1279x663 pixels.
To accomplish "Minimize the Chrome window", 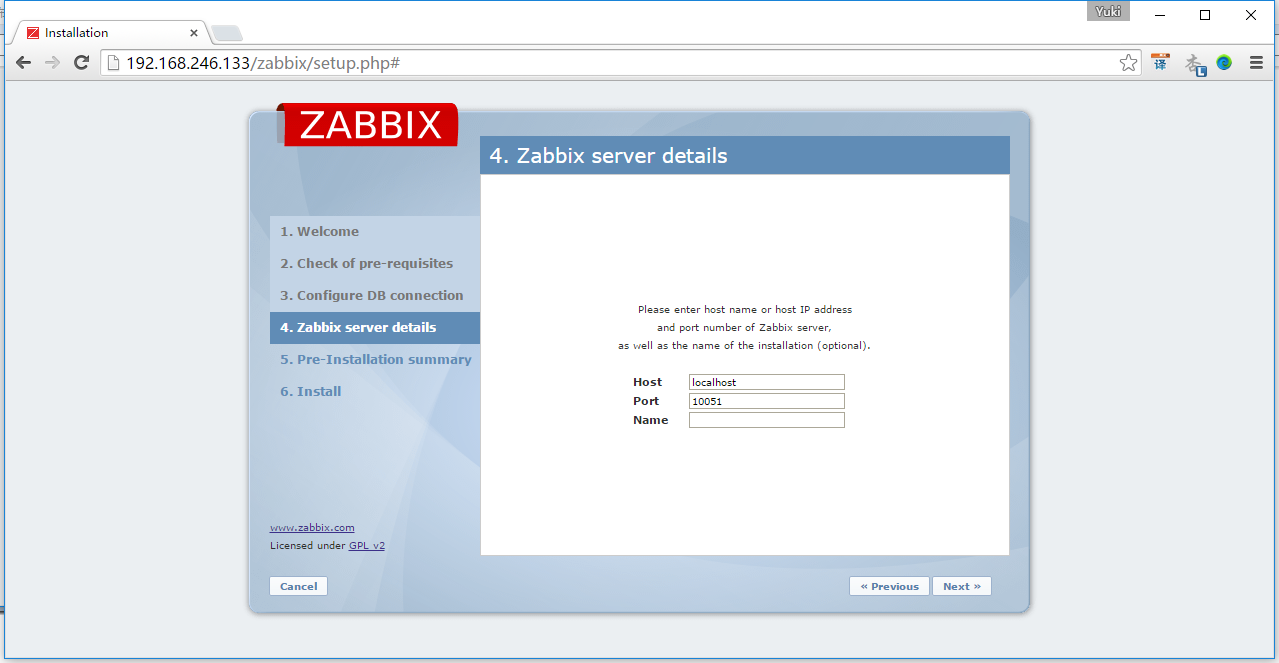I will (1160, 15).
